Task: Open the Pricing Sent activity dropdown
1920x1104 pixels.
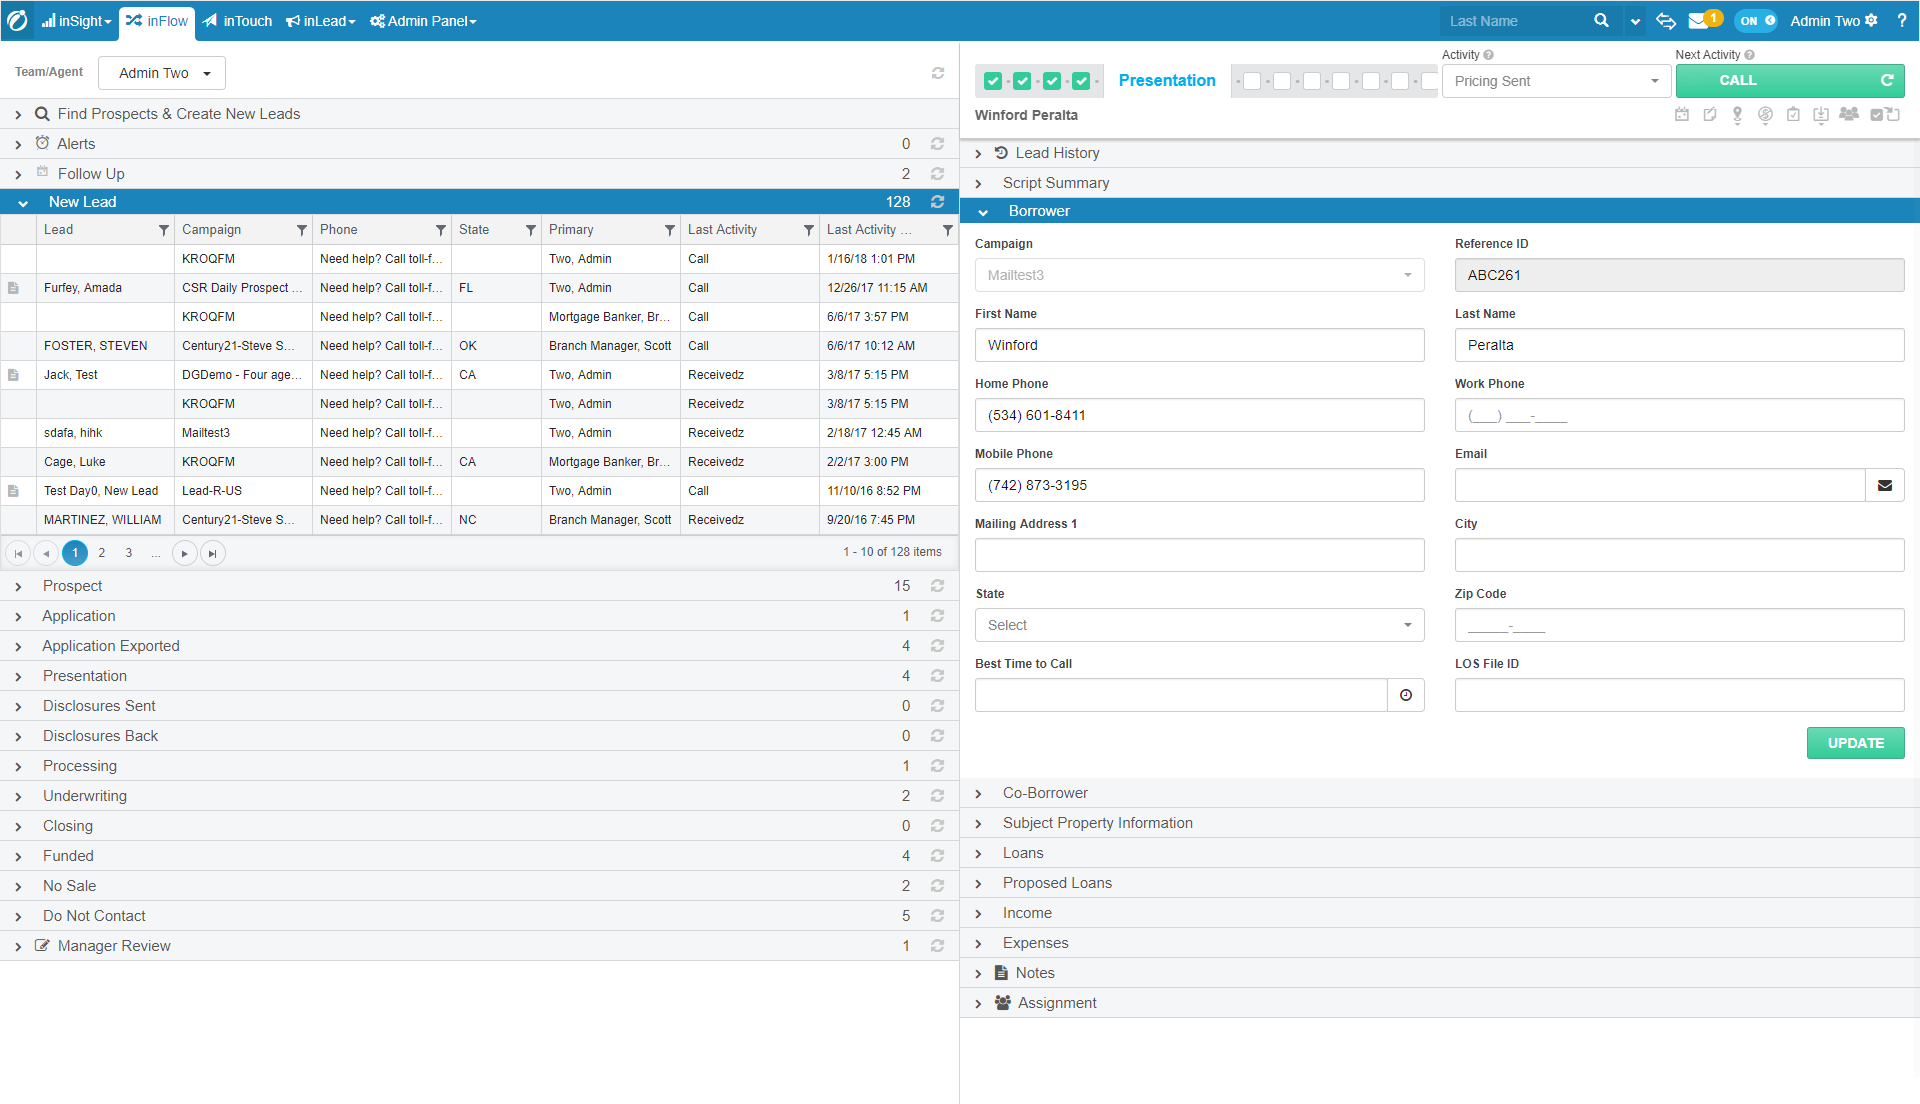Action: coord(1555,82)
